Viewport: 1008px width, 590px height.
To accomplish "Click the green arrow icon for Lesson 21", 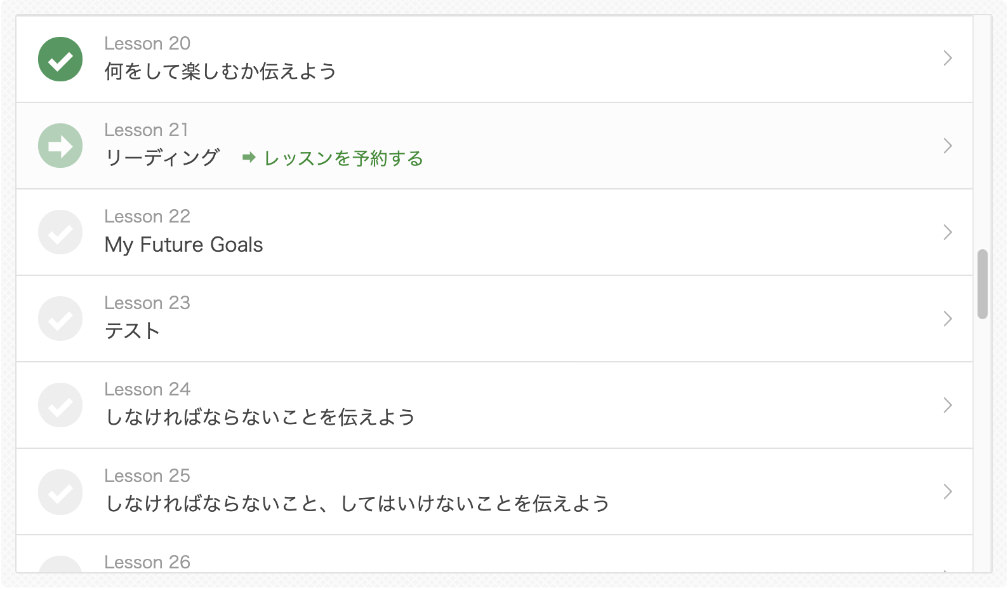I will click(60, 146).
